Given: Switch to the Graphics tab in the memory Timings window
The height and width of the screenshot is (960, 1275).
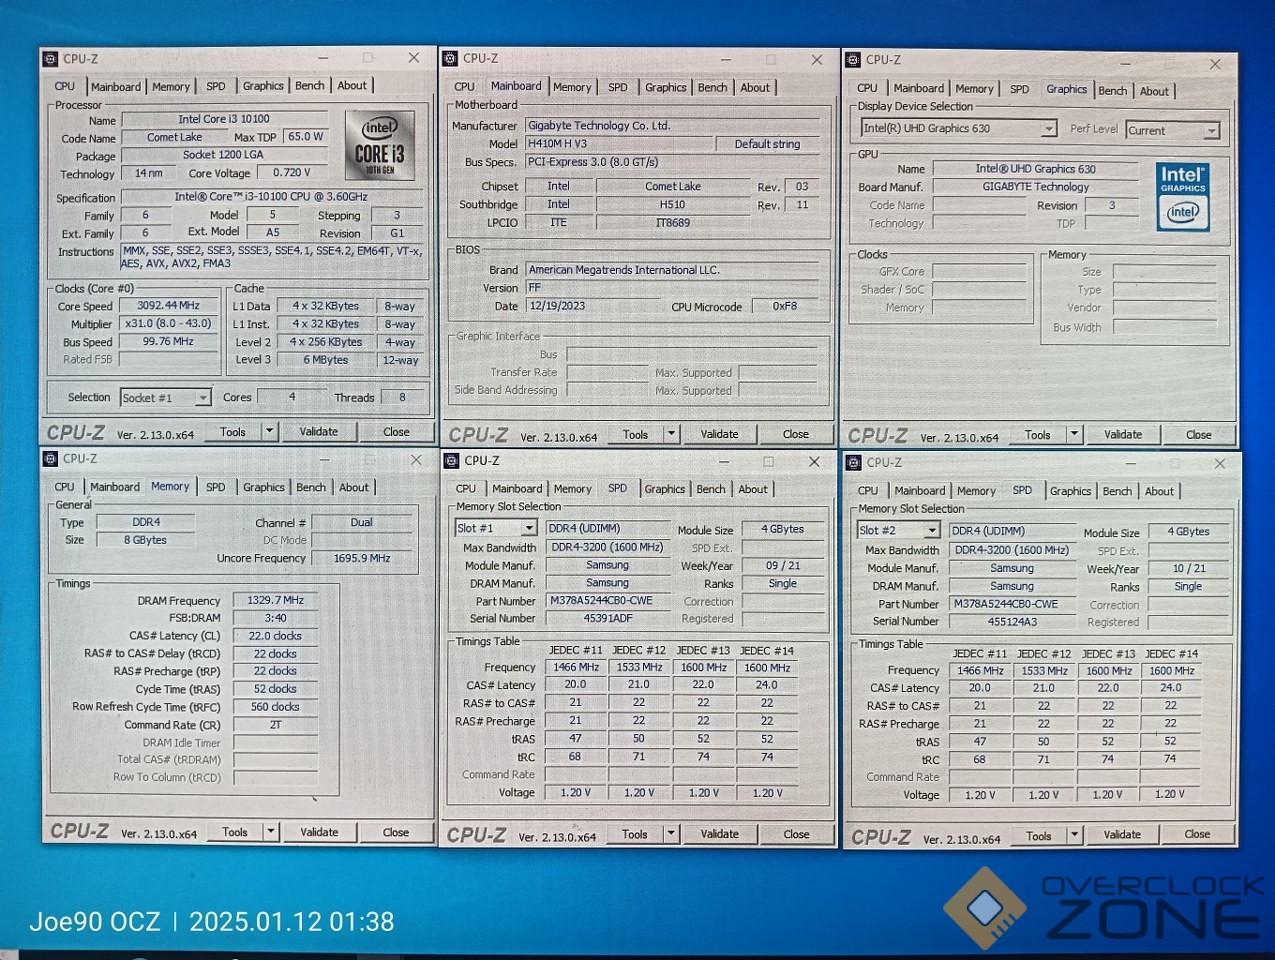Looking at the screenshot, I should (264, 488).
